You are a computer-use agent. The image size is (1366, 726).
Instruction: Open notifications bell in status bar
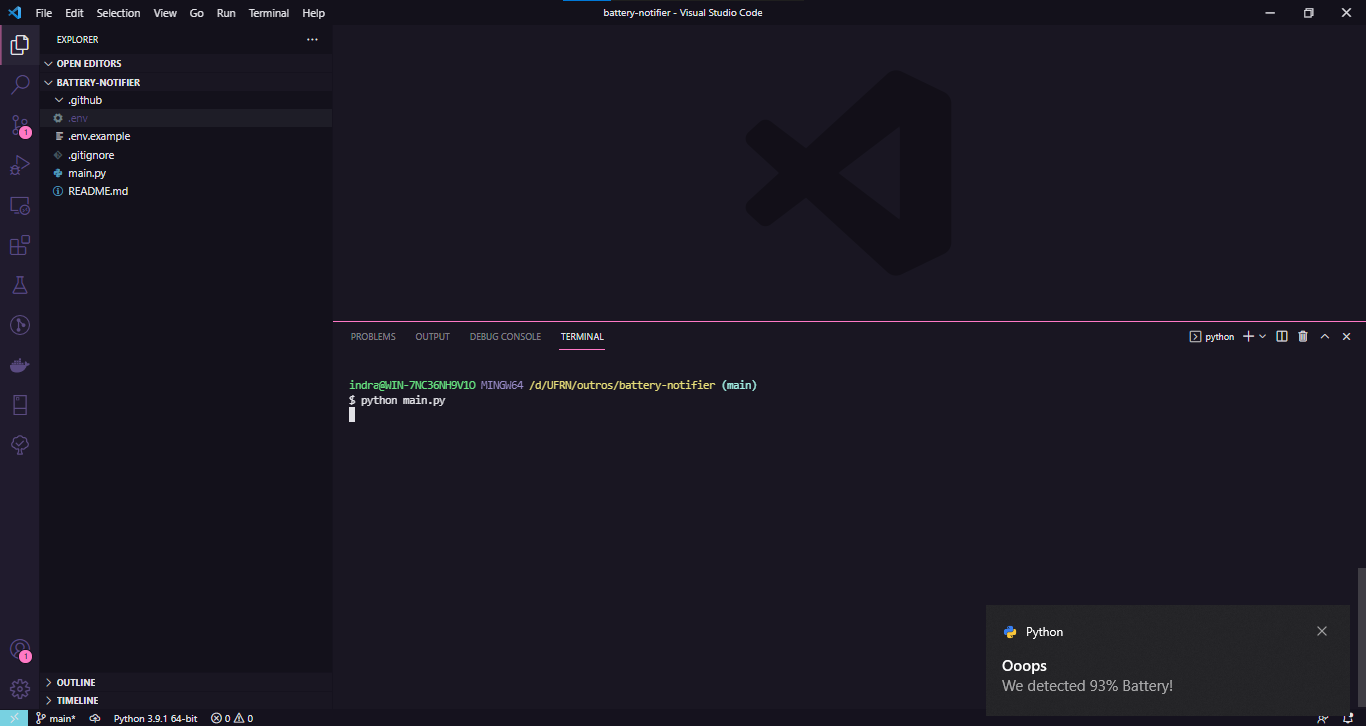[1348, 718]
